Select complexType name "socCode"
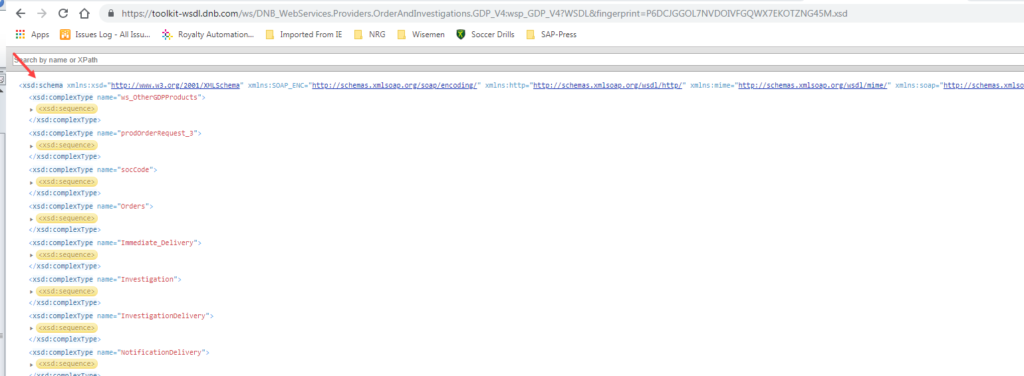 click(x=135, y=170)
